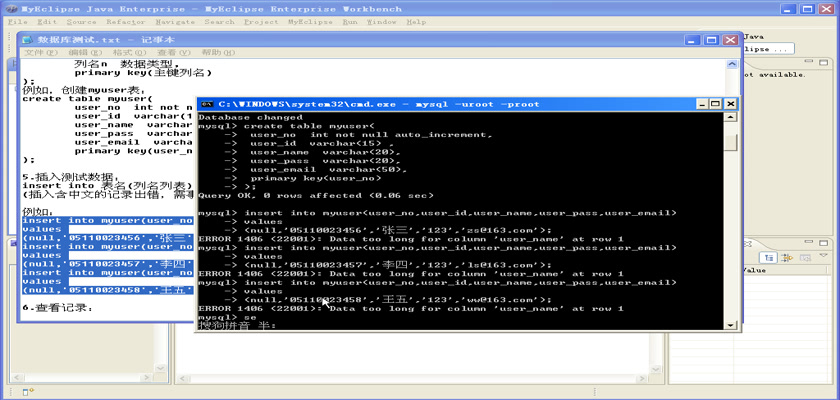Click '05110023457' highlighted line in Notepad
Image resolution: width=840 pixels, height=400 pixels.
pos(107,264)
